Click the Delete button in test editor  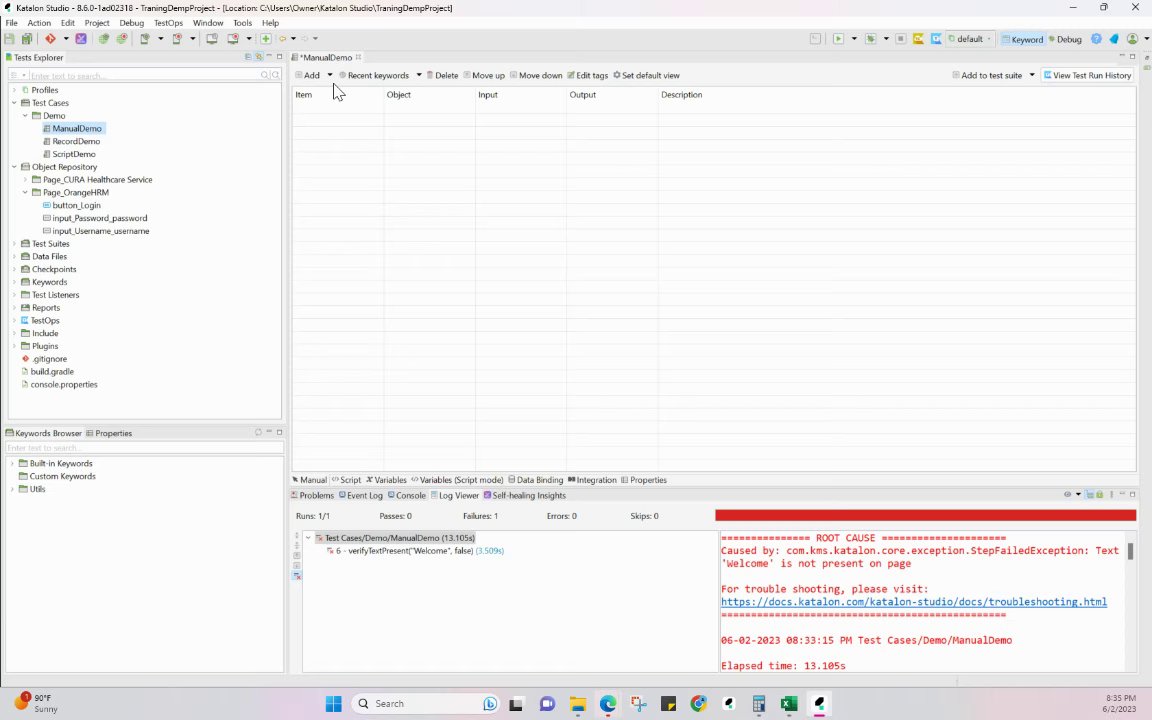tap(442, 75)
